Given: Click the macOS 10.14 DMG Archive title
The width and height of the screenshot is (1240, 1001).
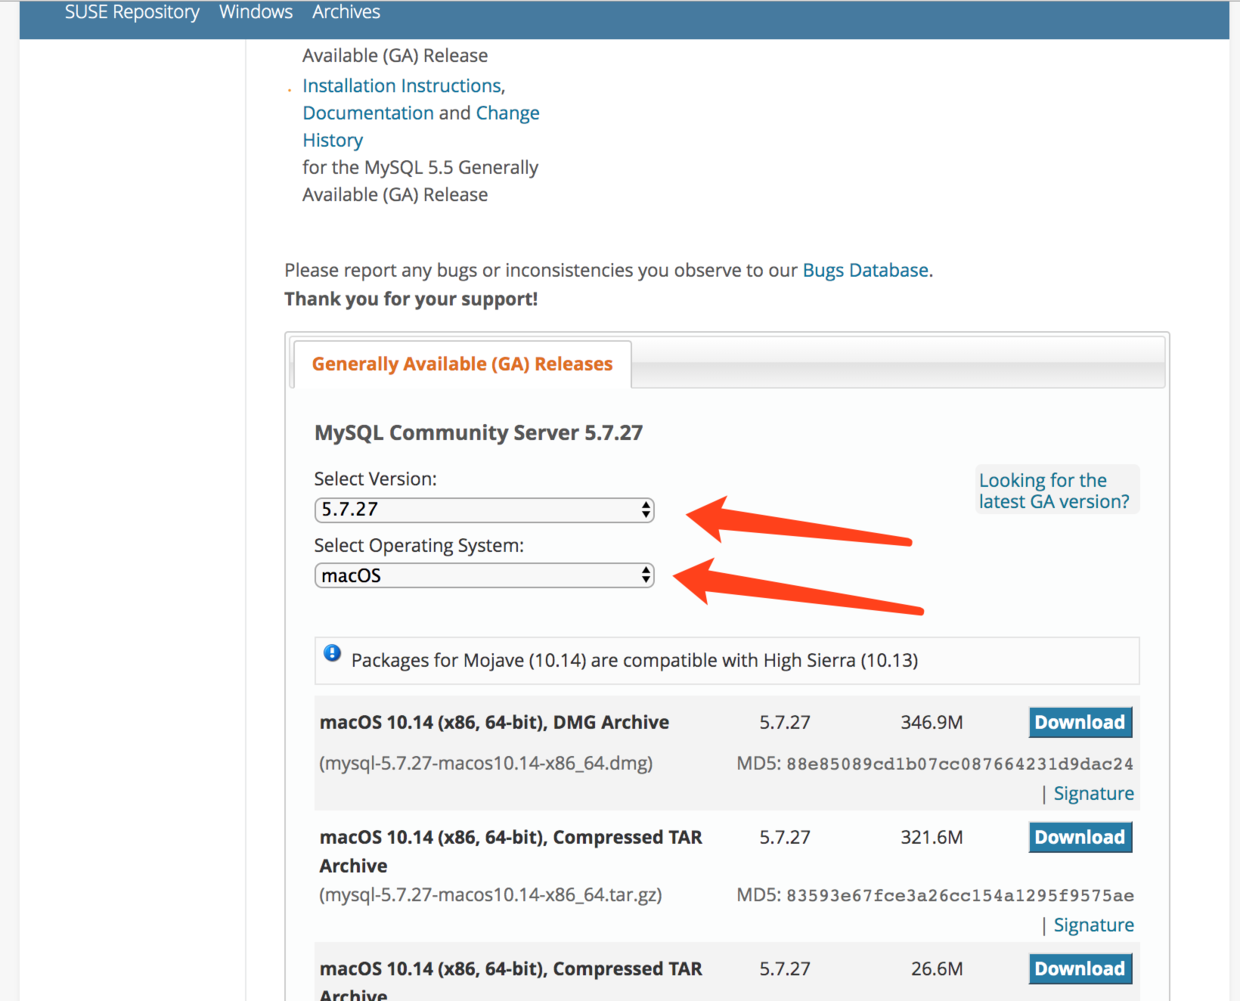Looking at the screenshot, I should click(x=494, y=722).
